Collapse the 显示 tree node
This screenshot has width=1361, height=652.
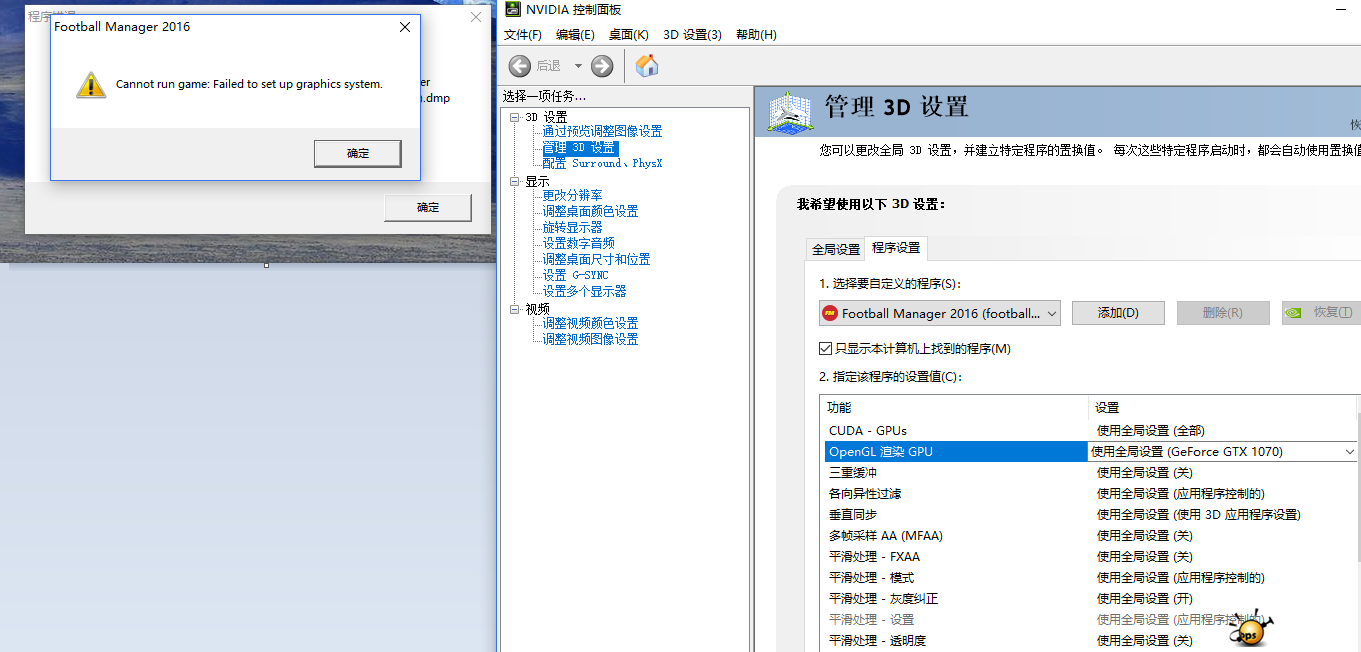pos(515,182)
